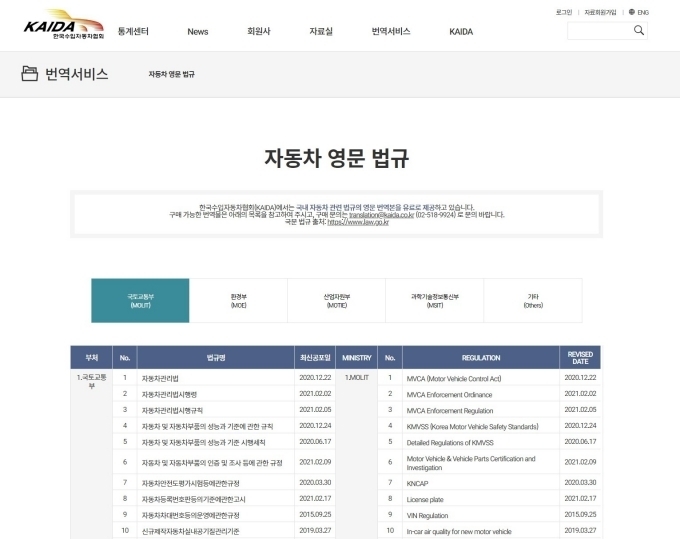This screenshot has width=680, height=539.
Task: Click the 1.국토교통부 ministry cell
Action: (x=92, y=382)
